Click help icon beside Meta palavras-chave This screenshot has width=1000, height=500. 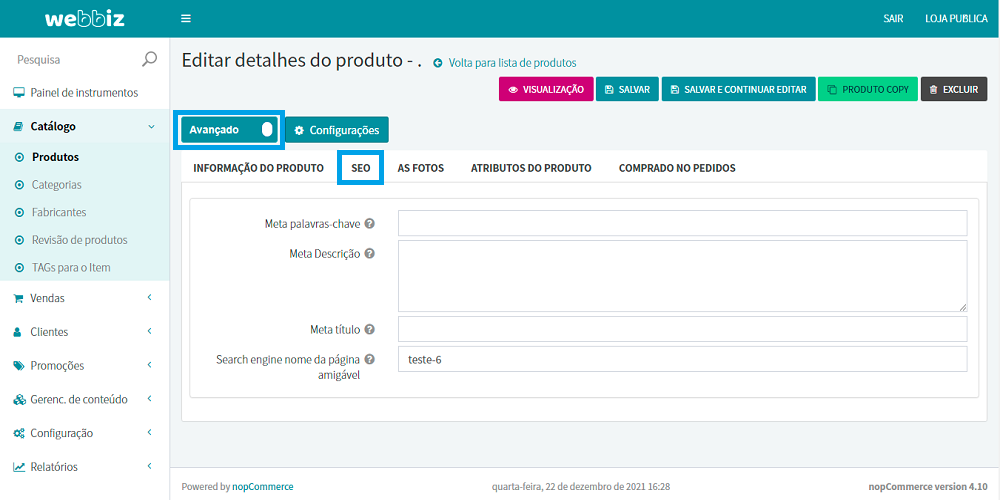370,224
